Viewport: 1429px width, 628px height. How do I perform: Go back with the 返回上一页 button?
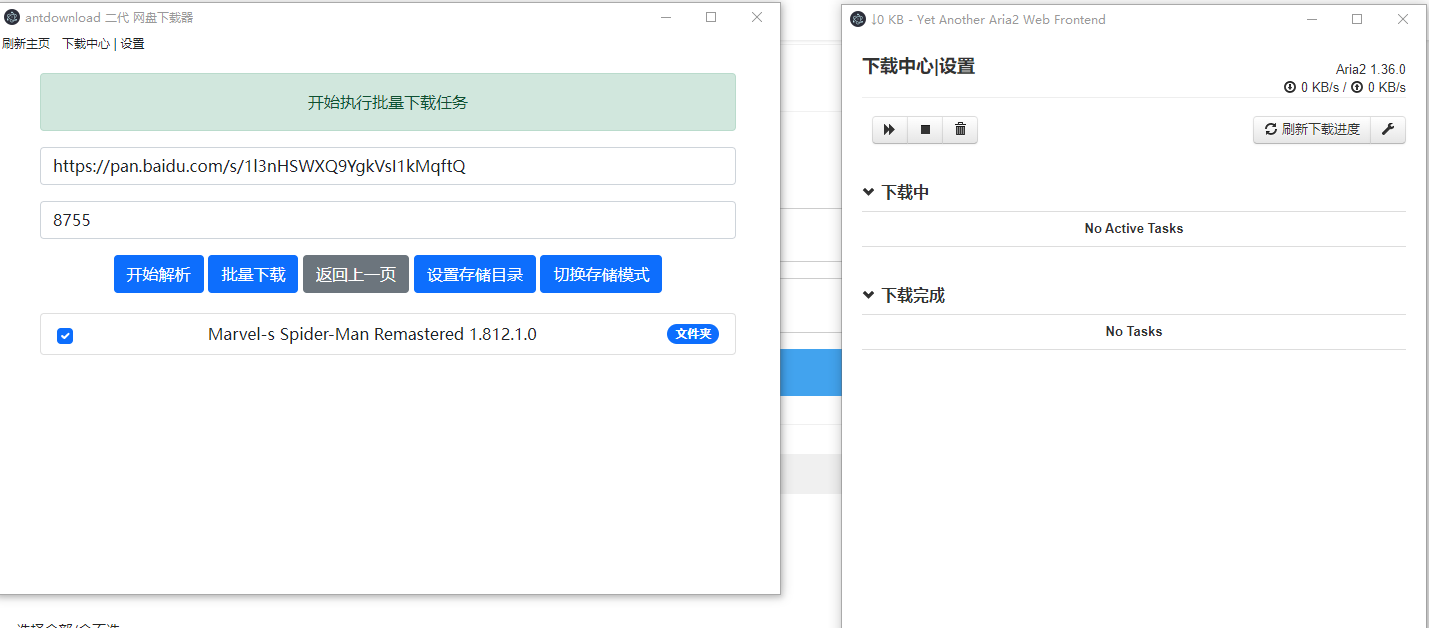[x=356, y=274]
